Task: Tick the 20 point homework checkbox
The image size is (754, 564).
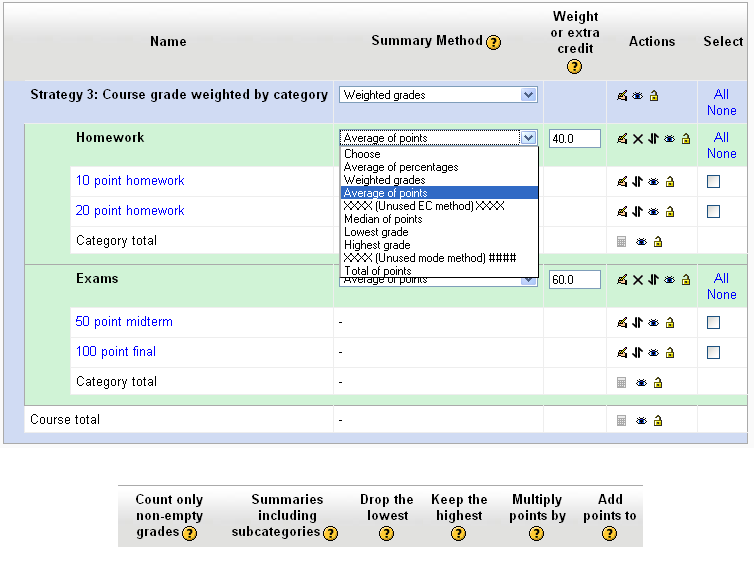Action: click(x=714, y=212)
